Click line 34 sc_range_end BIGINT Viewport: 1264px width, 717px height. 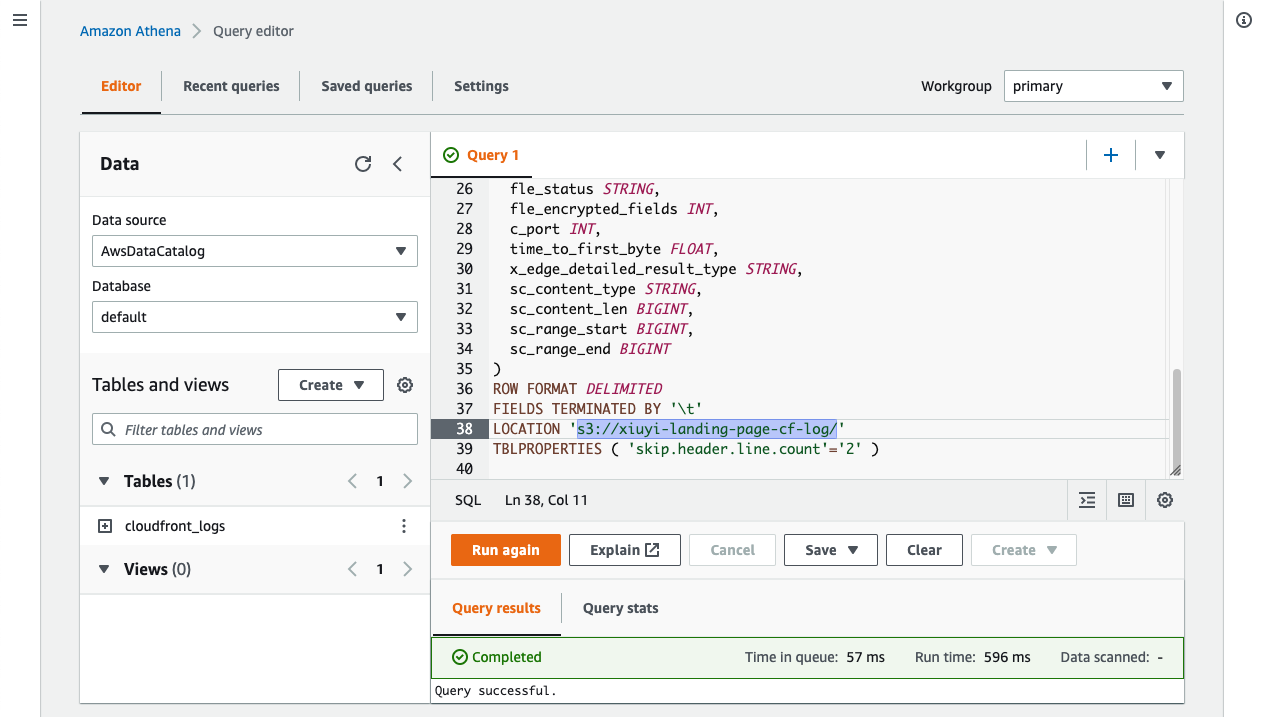[590, 349]
